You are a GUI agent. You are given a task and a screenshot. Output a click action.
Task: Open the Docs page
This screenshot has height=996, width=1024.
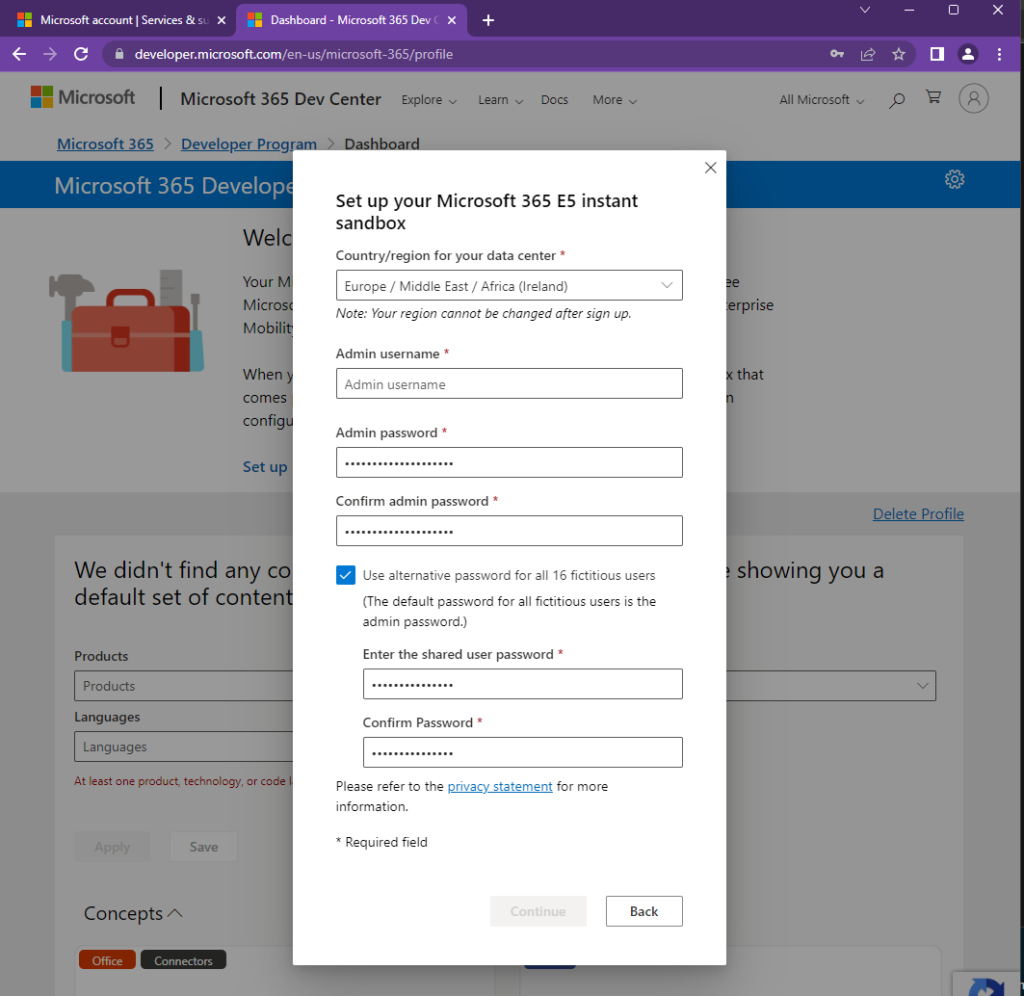554,100
